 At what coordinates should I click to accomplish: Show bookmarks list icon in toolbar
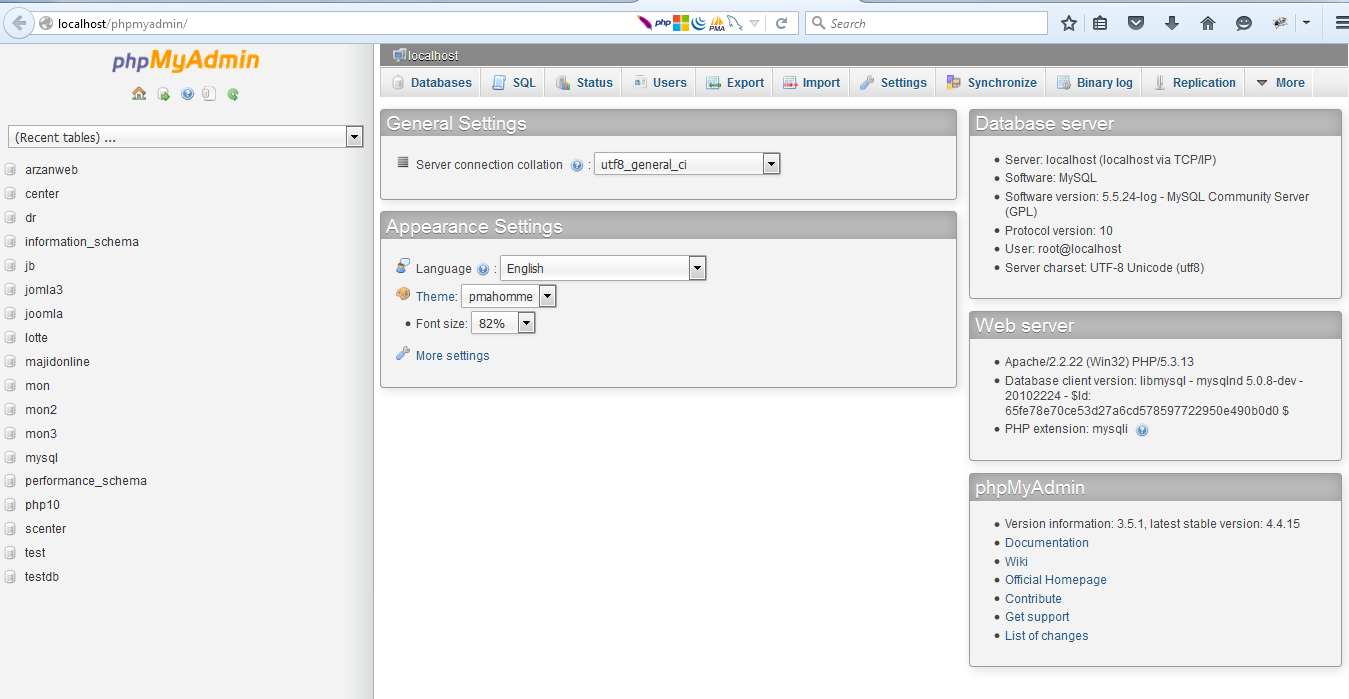(1100, 23)
